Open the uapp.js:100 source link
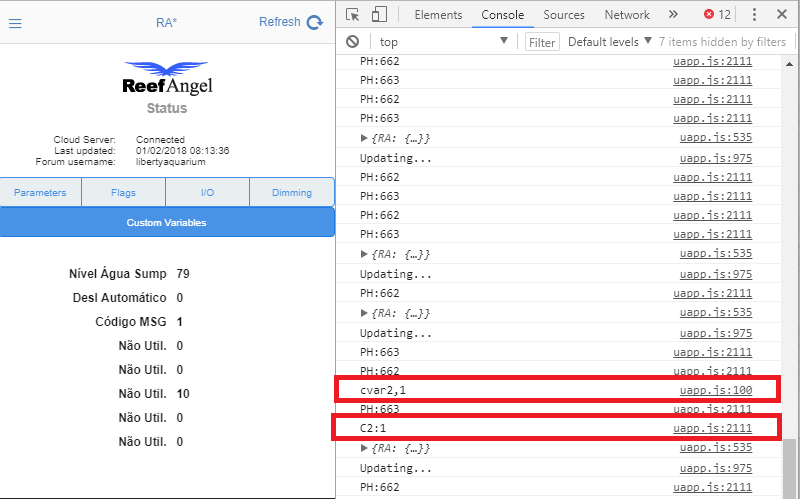 715,390
